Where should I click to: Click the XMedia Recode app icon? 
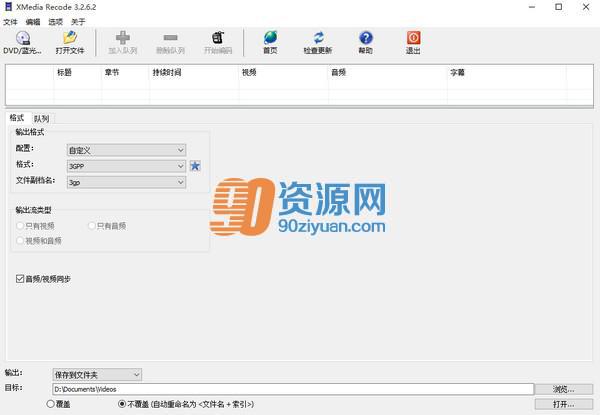point(8,7)
